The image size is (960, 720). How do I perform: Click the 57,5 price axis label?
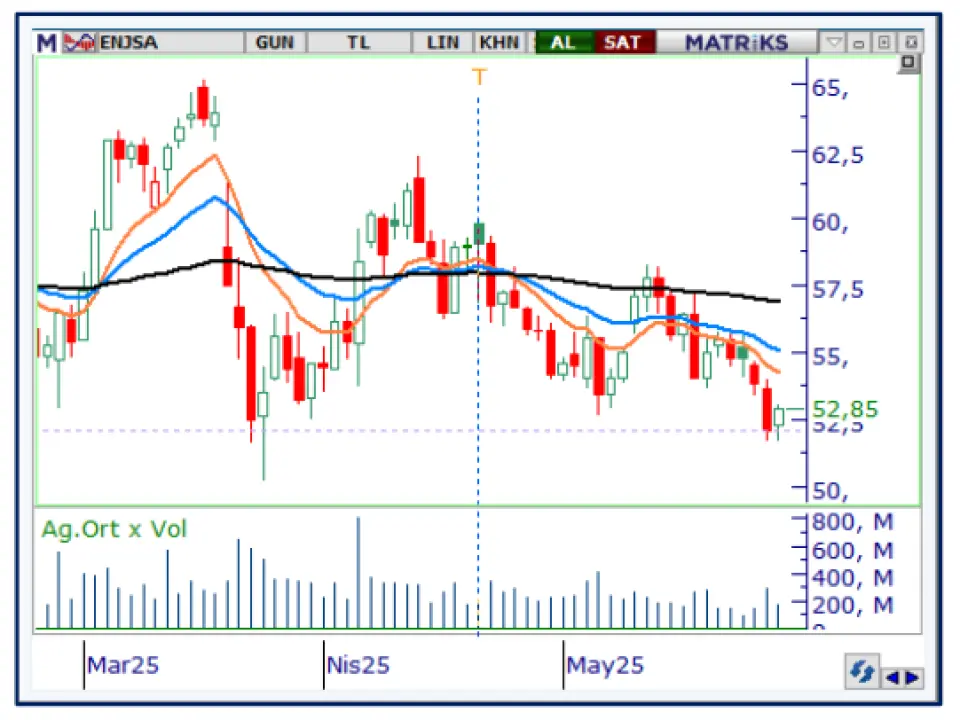click(838, 289)
